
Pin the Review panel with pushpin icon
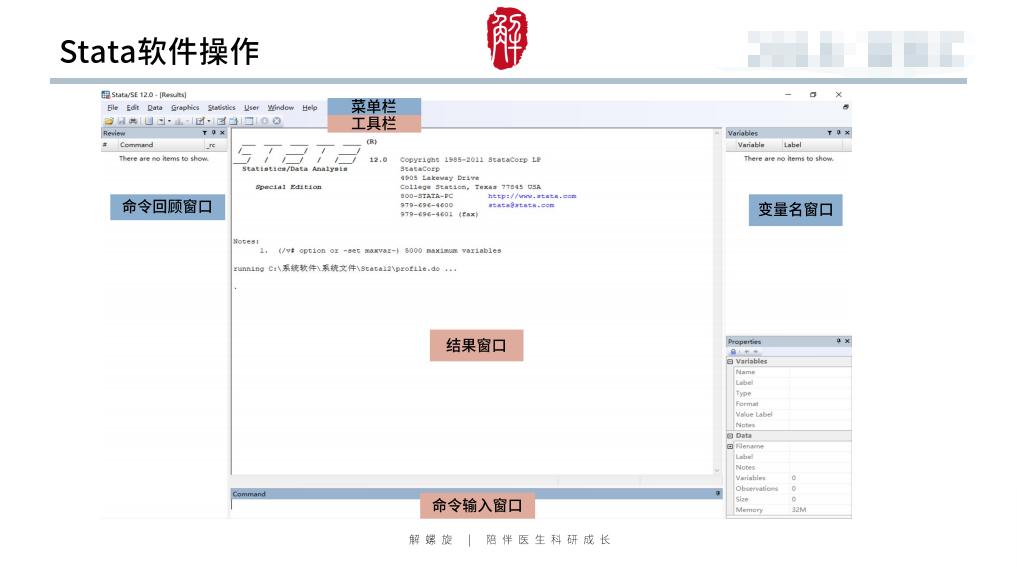[x=213, y=133]
